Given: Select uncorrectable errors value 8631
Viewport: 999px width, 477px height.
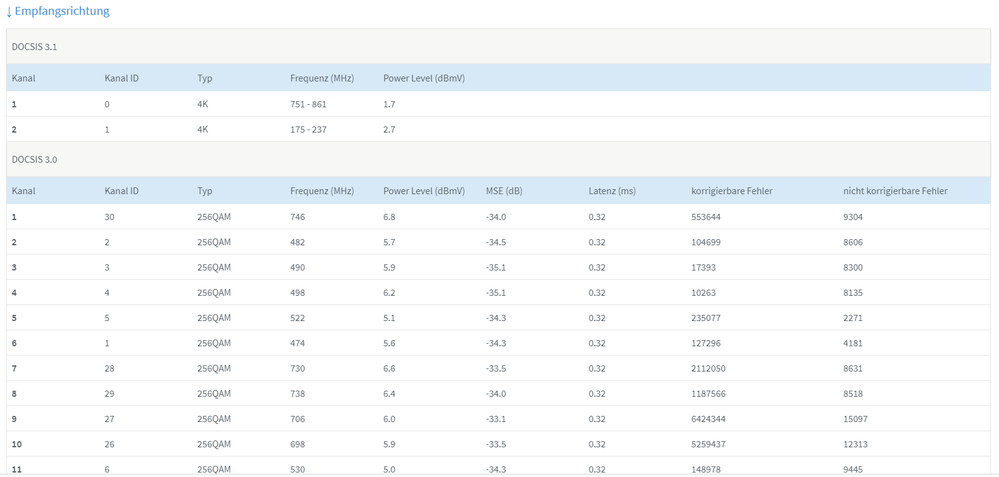Looking at the screenshot, I should (852, 368).
